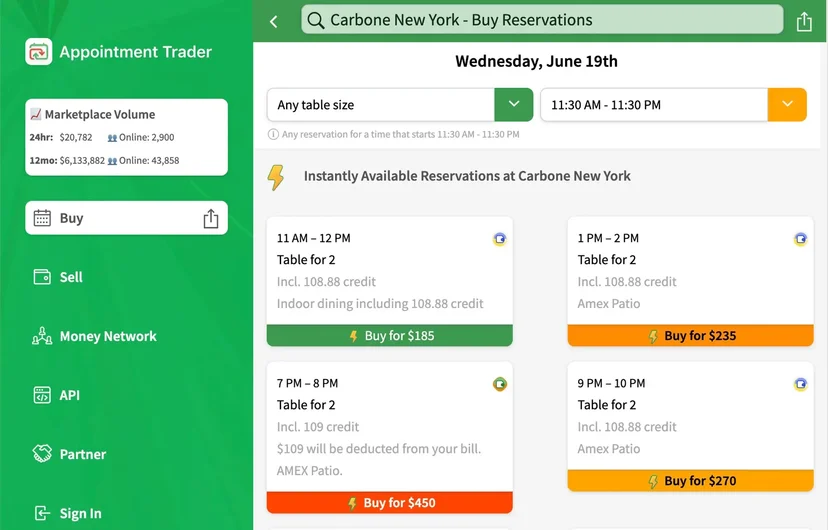Click seller badge icon on 1 PM card
The width and height of the screenshot is (828, 530).
point(801,239)
